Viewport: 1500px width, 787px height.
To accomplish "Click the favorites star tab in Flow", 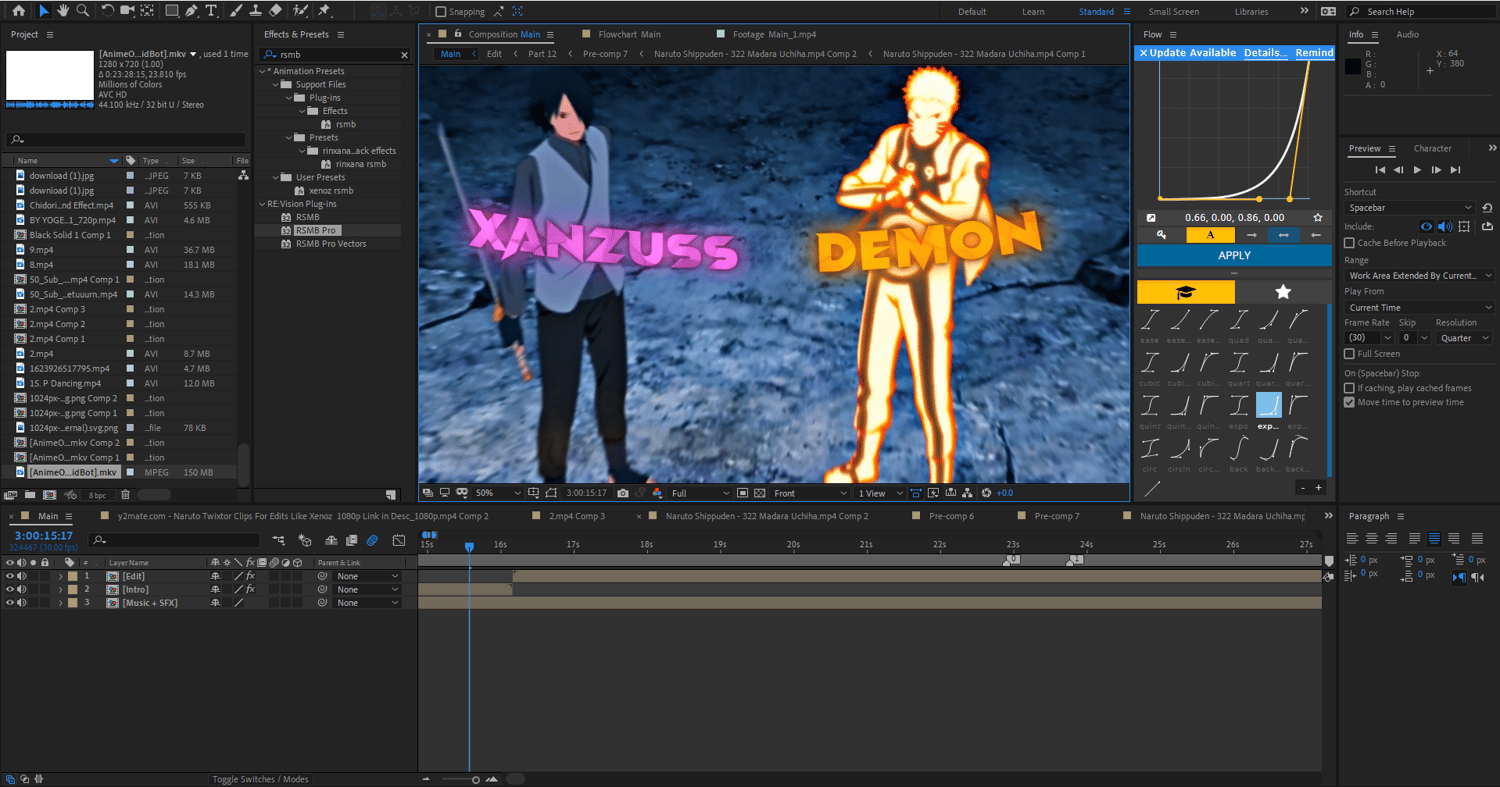I will point(1283,292).
